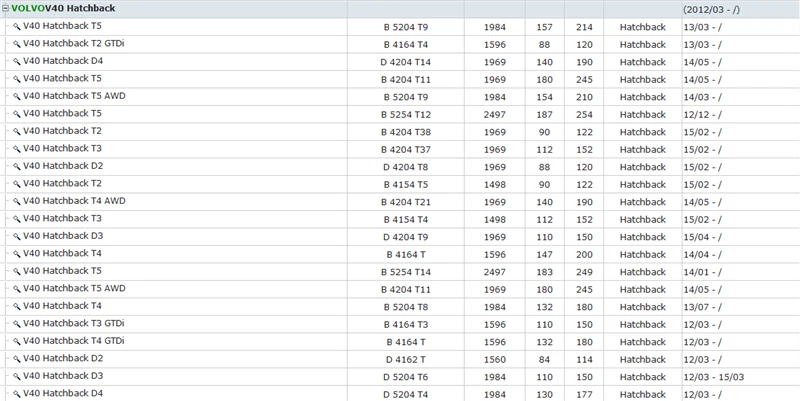Click magnifier icon for T5 AWD 154 kW row
Viewport: 800px width, 401px height.
point(17,97)
